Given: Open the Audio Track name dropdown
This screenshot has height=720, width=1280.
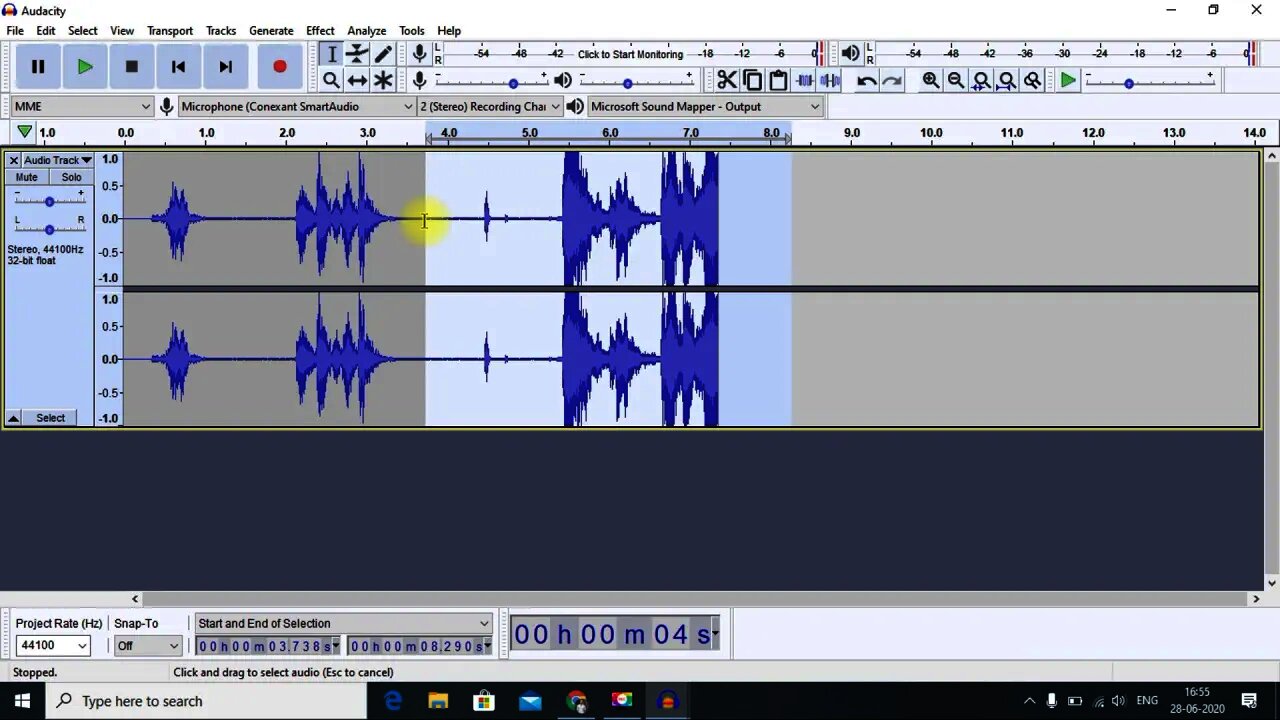Looking at the screenshot, I should tap(58, 160).
